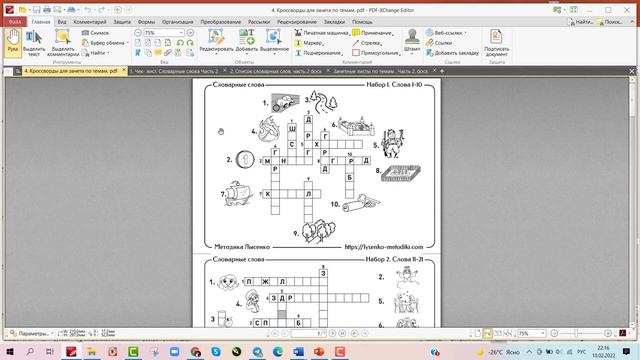This screenshot has width=640, height=360.
Task: Click the Undo arrow in quick access toolbar
Action: click(x=87, y=10)
